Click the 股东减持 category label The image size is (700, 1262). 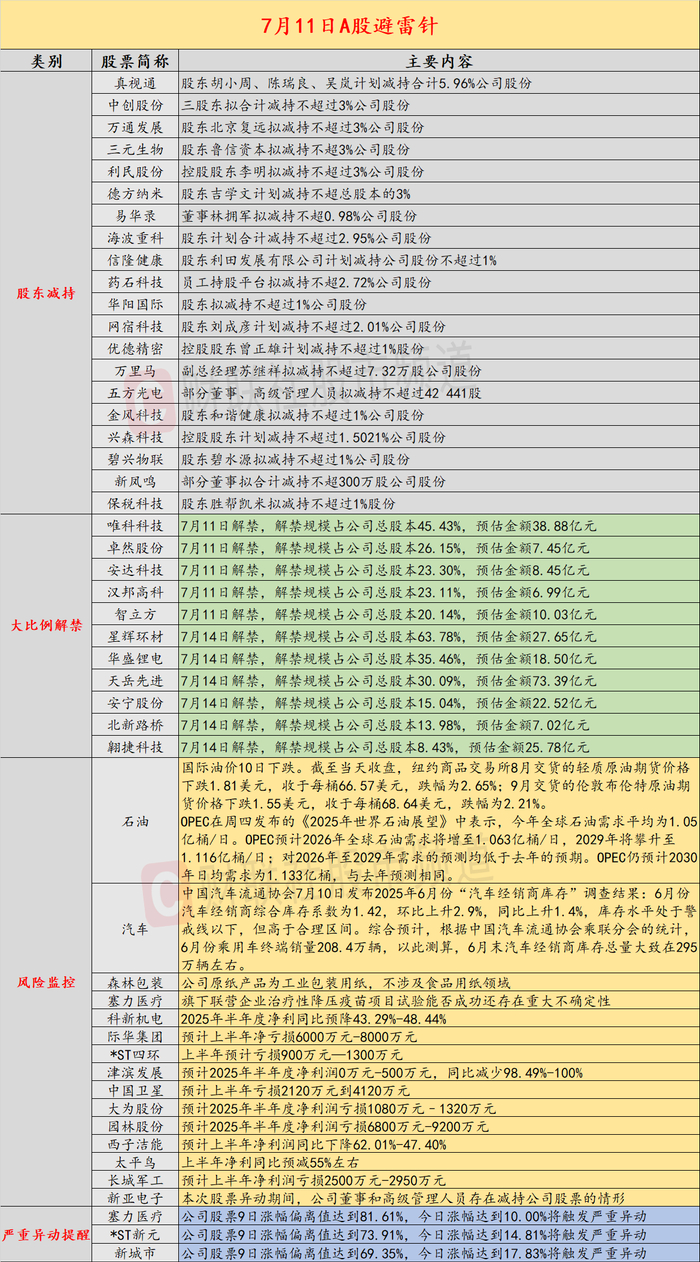tap(47, 293)
